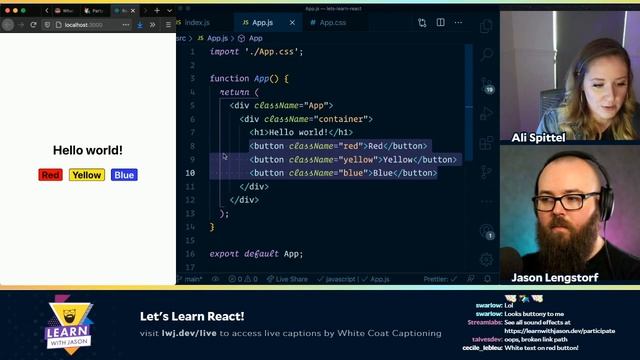Switch to the second browser tab

coord(95,11)
